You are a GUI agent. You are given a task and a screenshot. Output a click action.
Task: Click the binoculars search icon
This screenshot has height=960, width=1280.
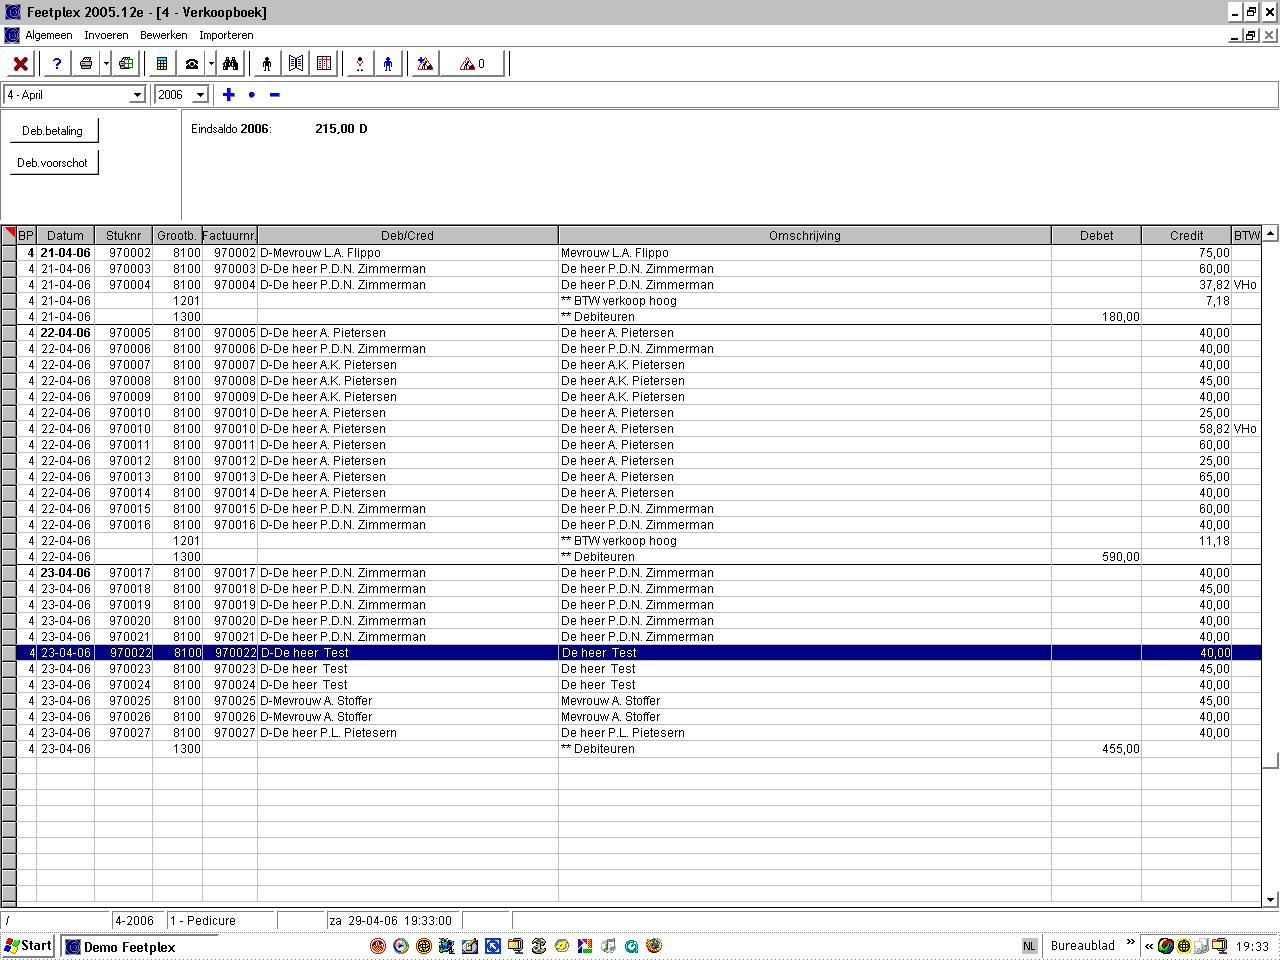[231, 64]
